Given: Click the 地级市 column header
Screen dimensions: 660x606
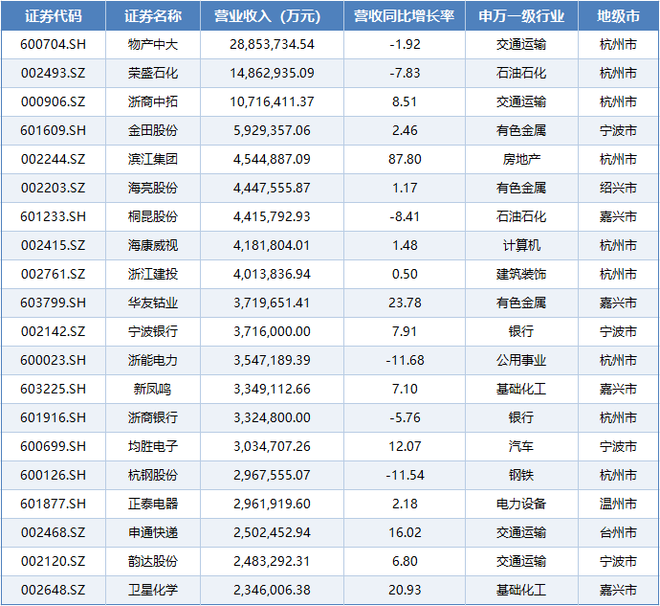Looking at the screenshot, I should [617, 16].
